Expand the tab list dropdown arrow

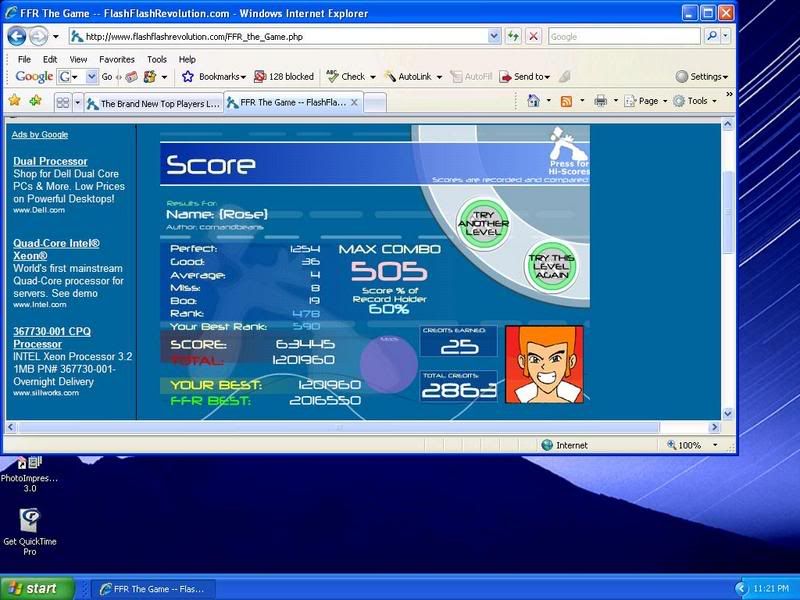pos(78,103)
